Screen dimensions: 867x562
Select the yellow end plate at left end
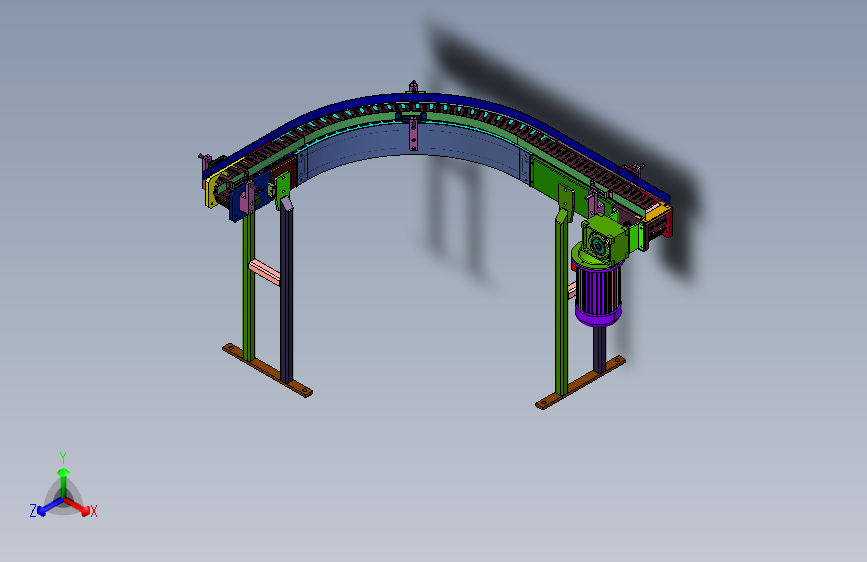click(x=210, y=191)
